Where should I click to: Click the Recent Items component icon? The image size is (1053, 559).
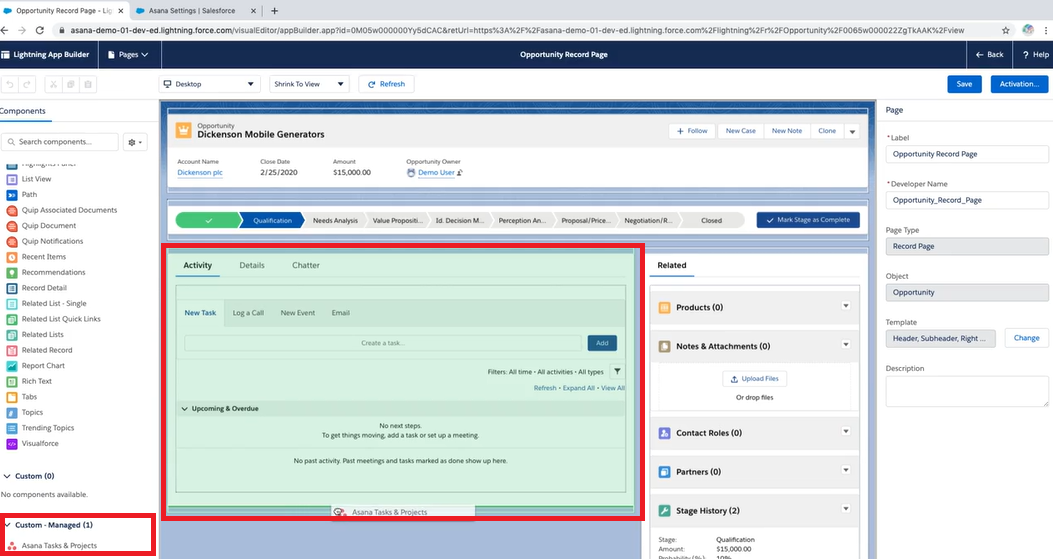[x=11, y=257]
